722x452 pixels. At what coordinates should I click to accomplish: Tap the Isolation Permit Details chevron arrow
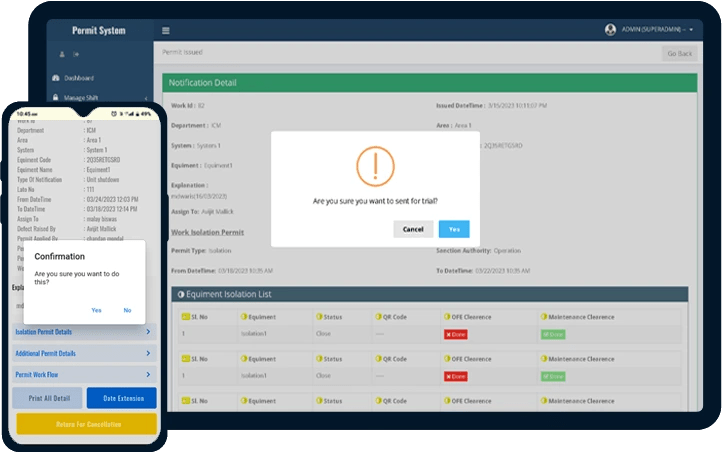click(148, 332)
